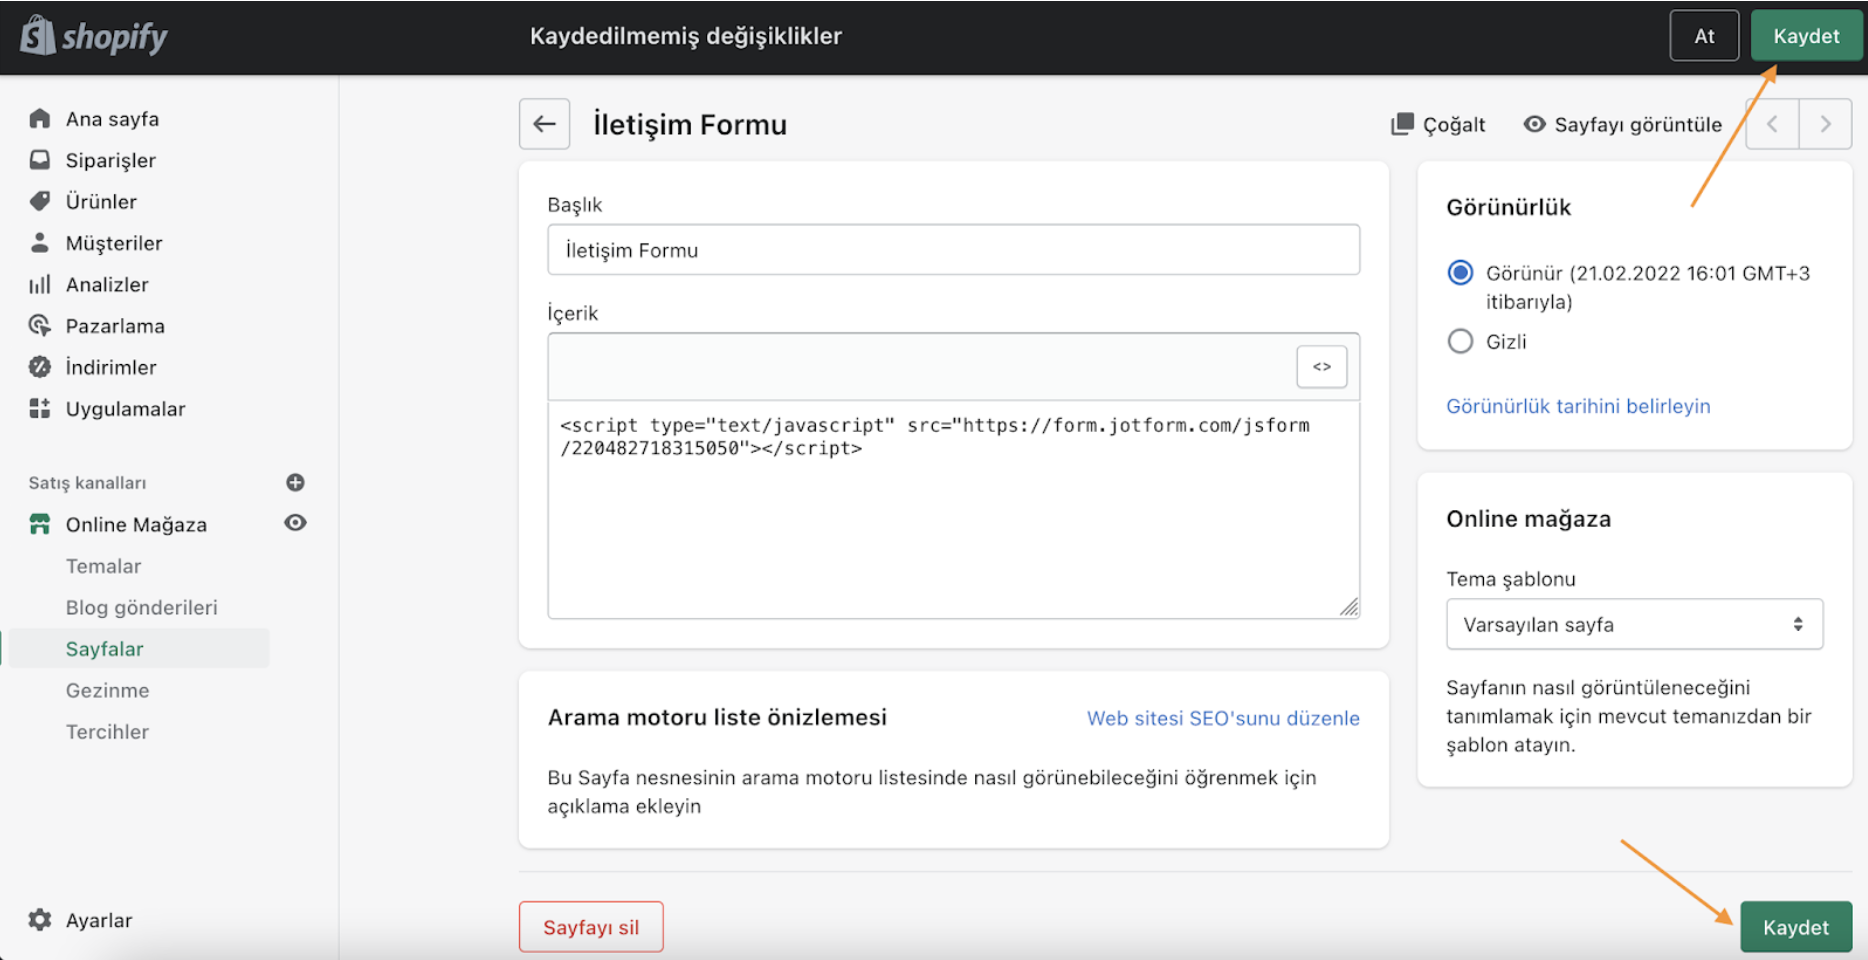The height and width of the screenshot is (960, 1868).
Task: Open Temalar submenu item
Action: [104, 566]
